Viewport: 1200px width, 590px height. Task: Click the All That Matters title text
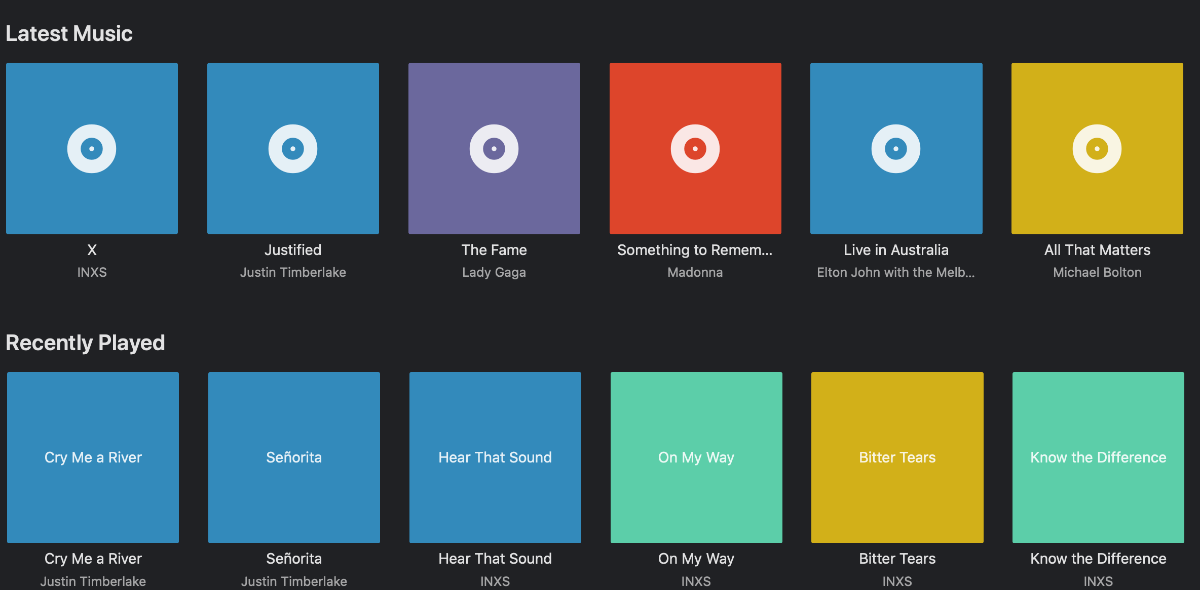[1097, 250]
